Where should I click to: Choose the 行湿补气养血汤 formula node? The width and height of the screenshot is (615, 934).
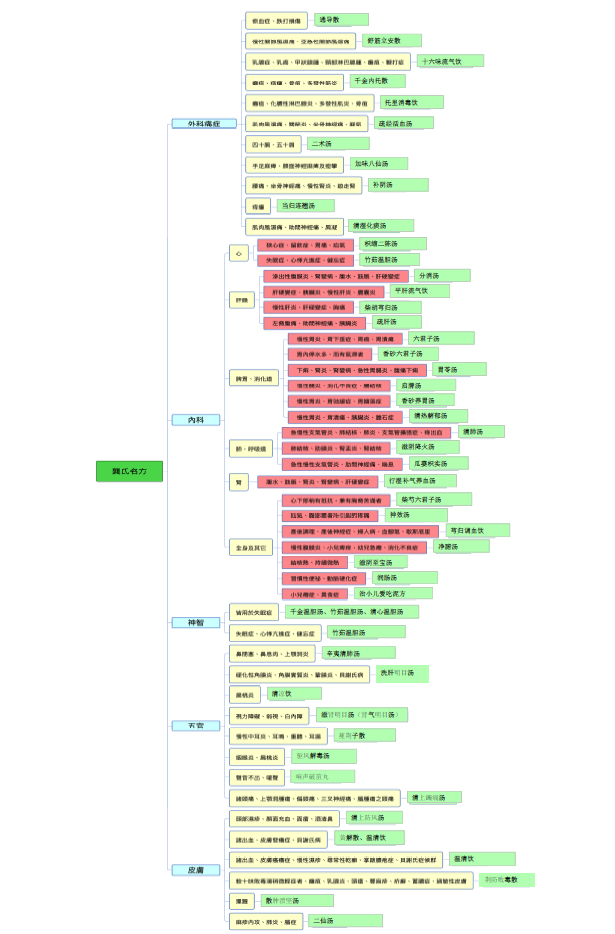(420, 481)
